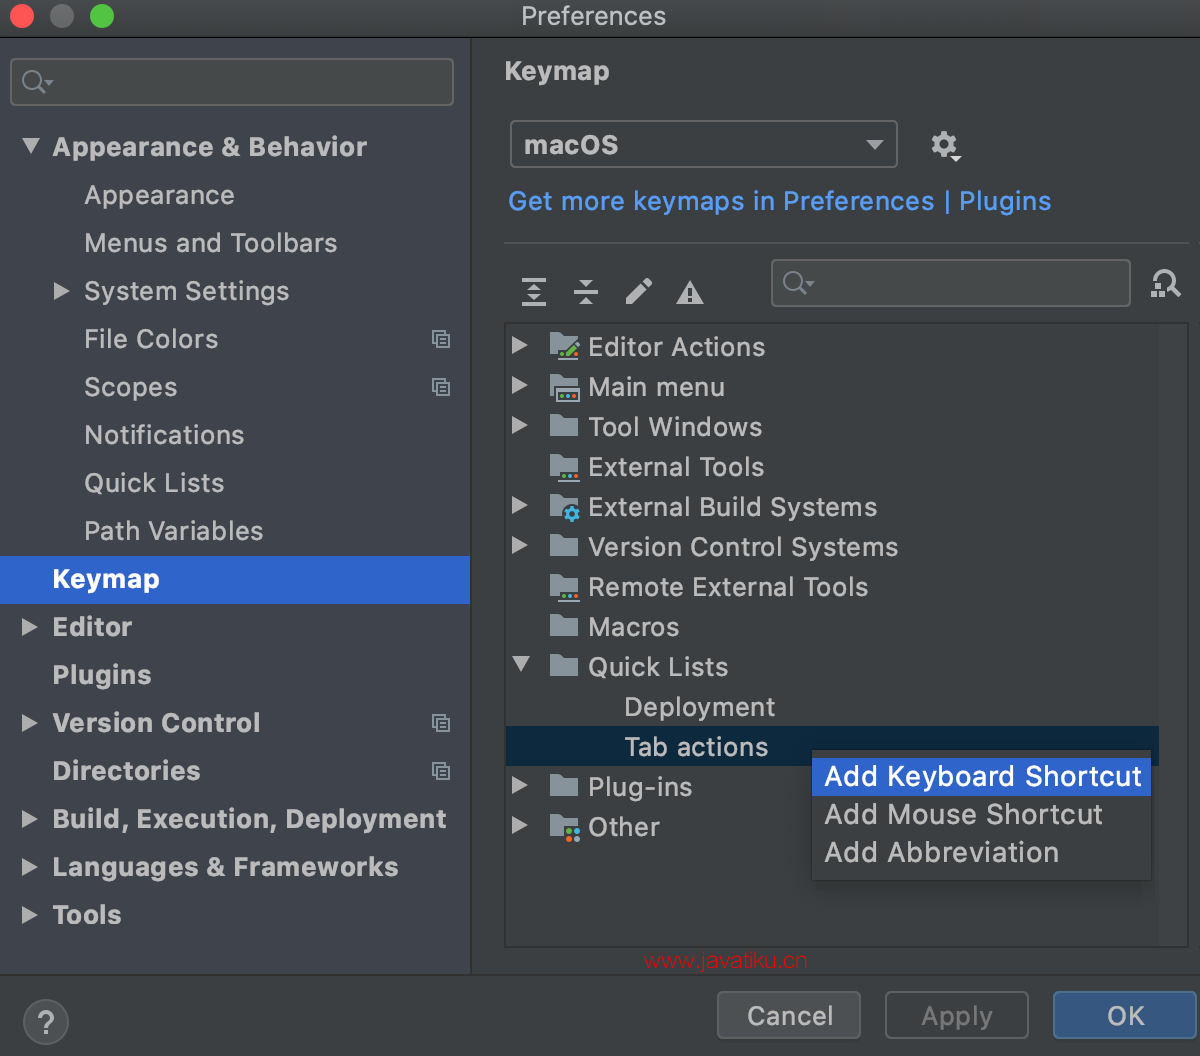The image size is (1200, 1056).
Task: Click the Macros folder icon
Action: pyautogui.click(x=565, y=627)
